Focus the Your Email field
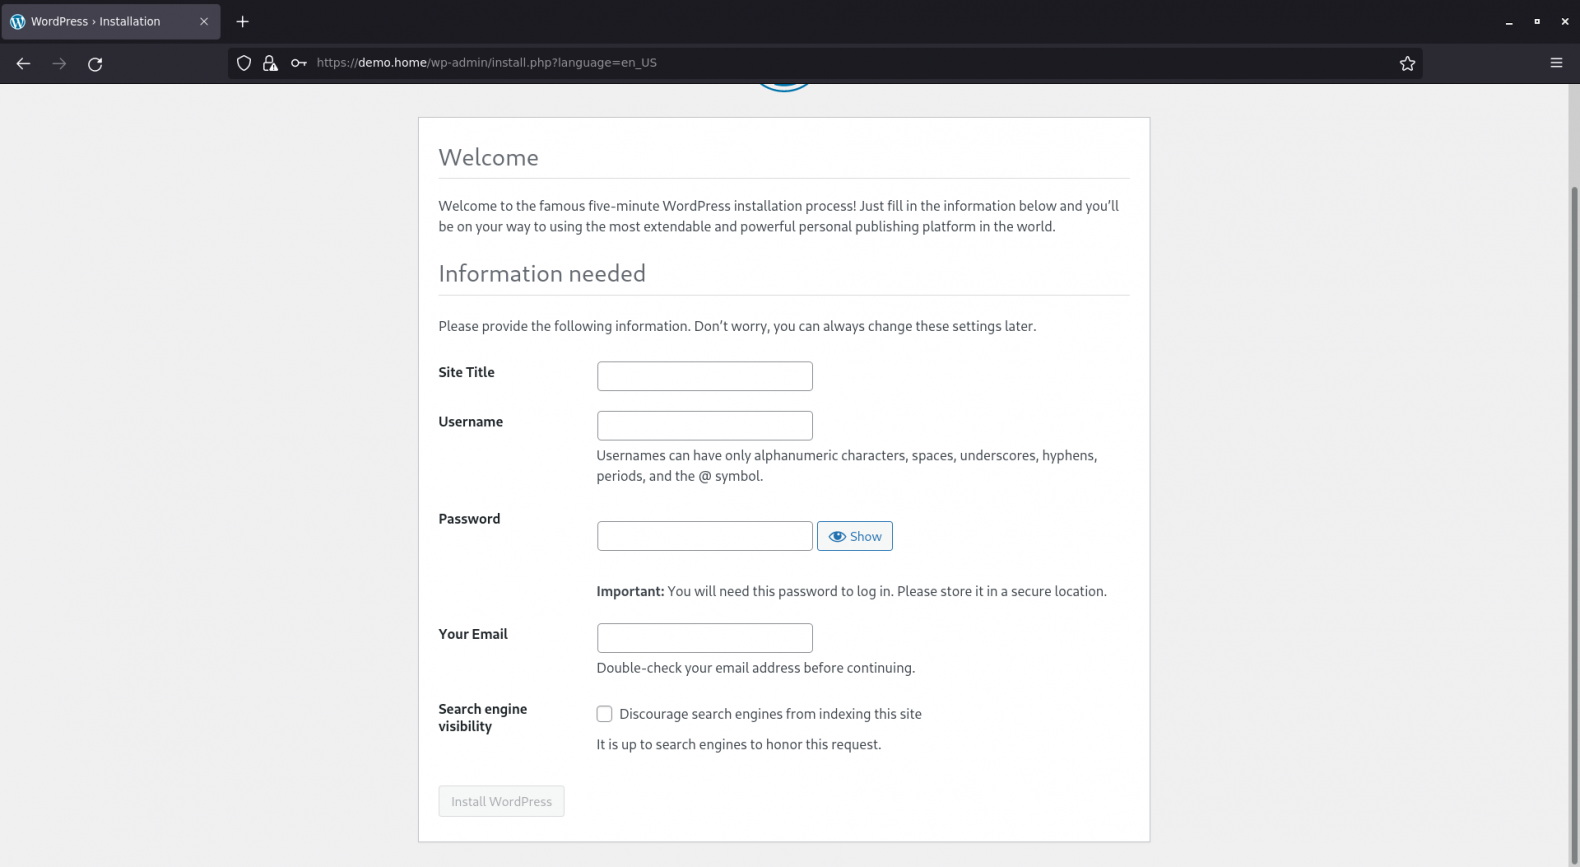 pyautogui.click(x=704, y=638)
